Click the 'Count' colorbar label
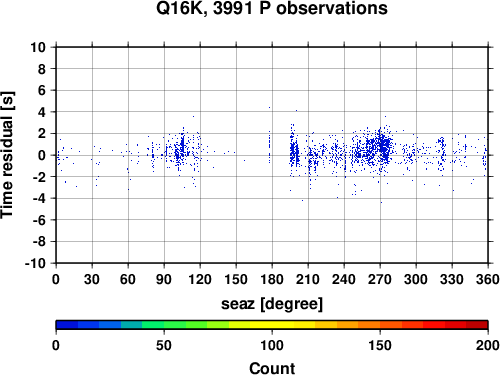The width and height of the screenshot is (500, 375). (x=272, y=368)
